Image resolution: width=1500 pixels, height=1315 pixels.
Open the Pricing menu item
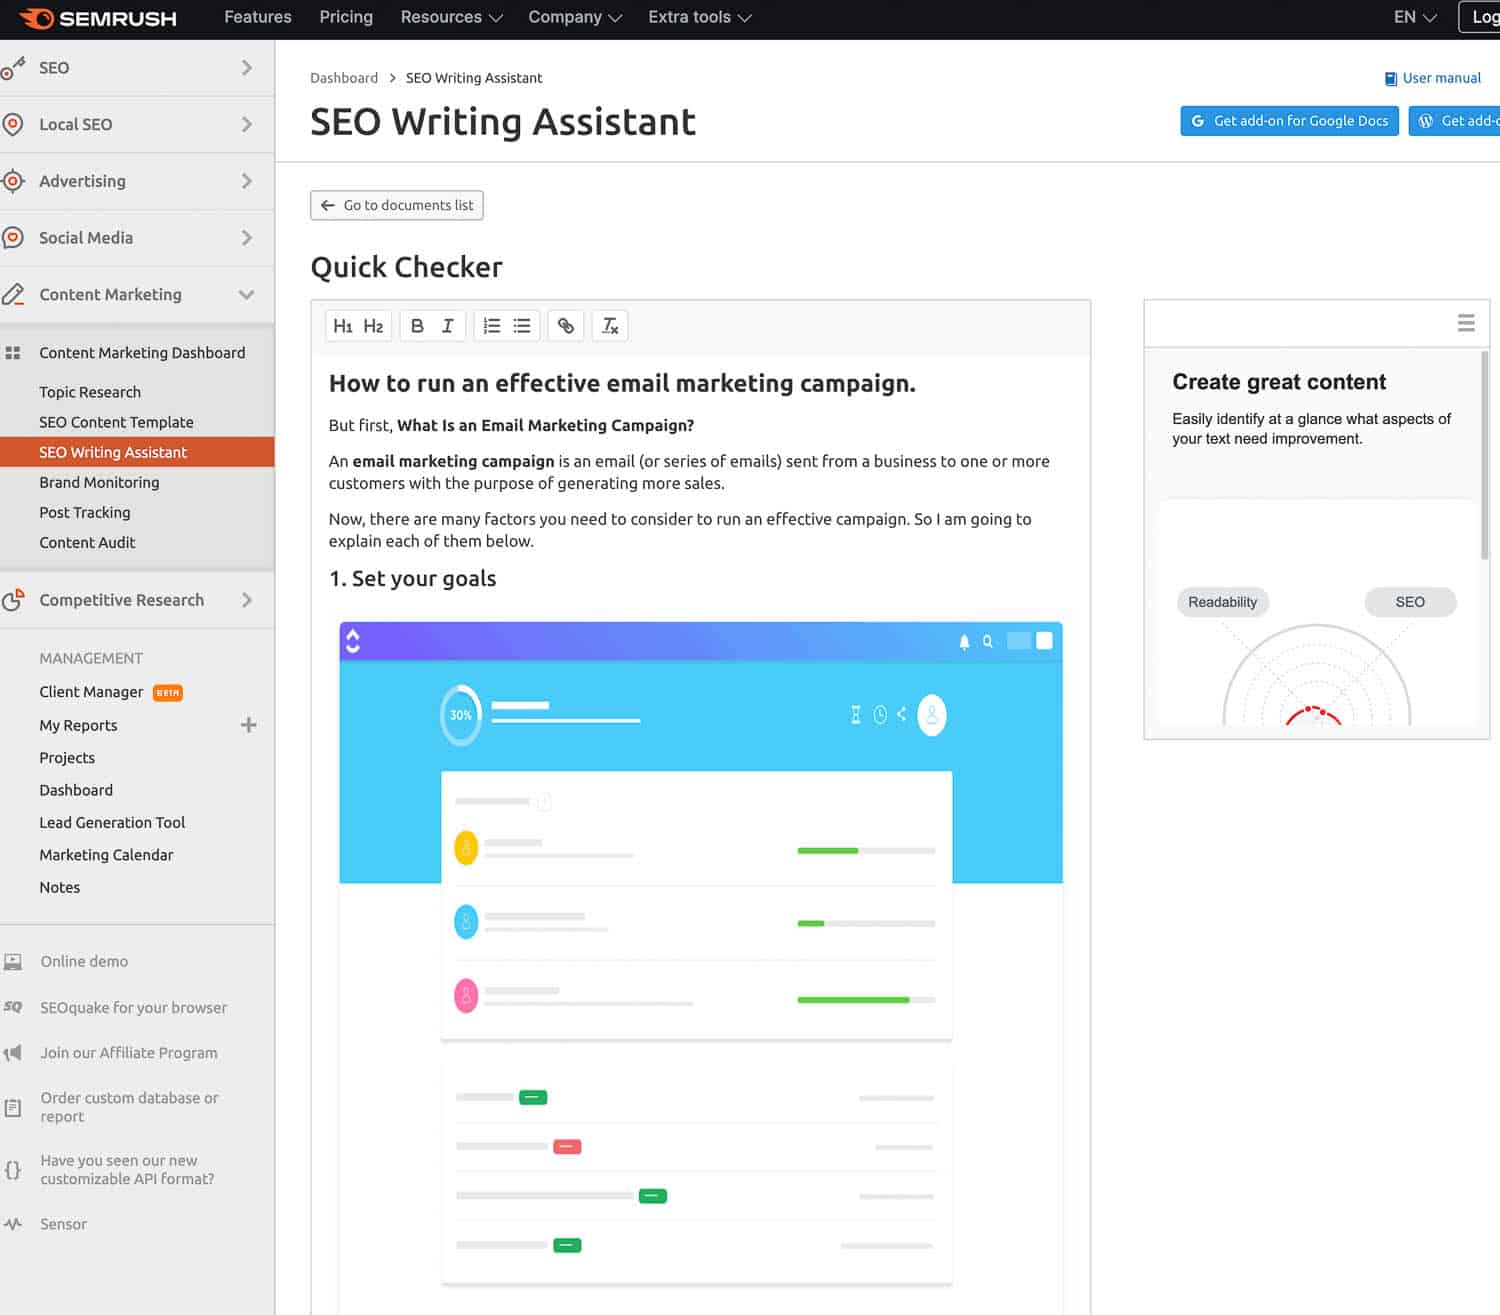tap(346, 17)
